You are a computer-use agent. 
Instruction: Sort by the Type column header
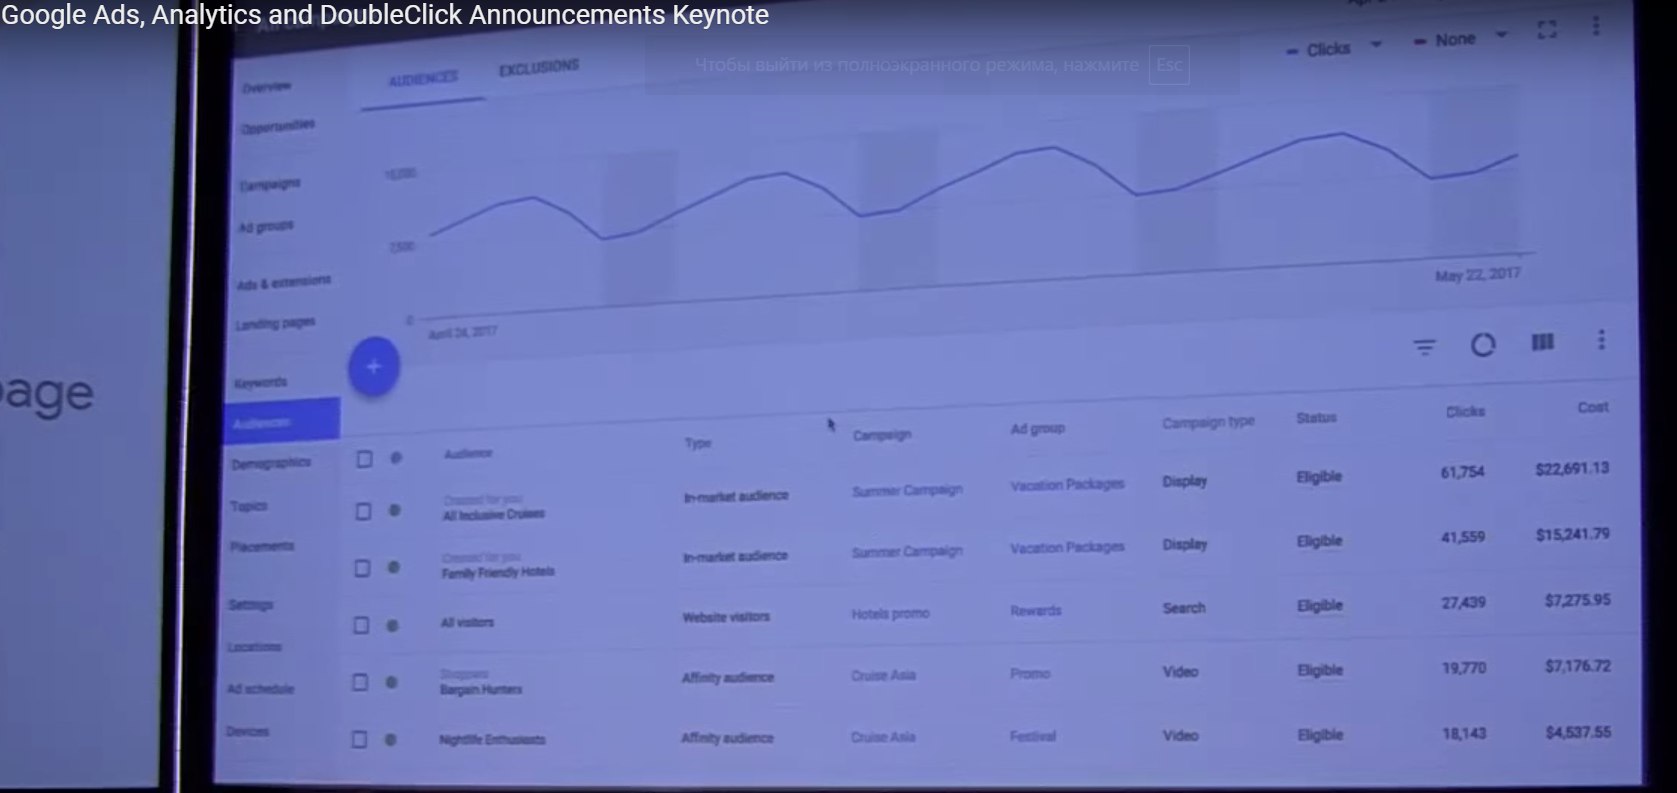[698, 443]
